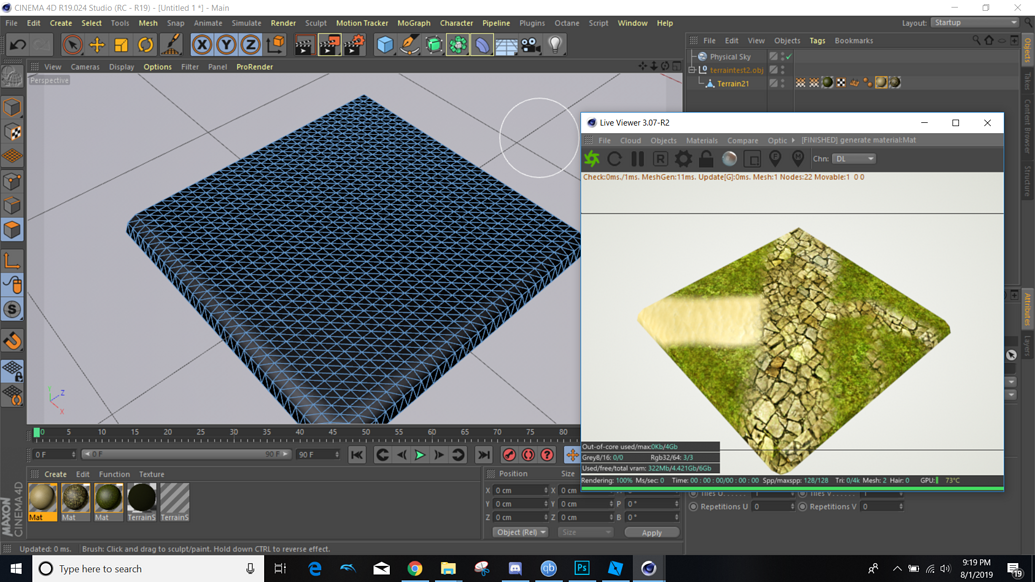Go to end of animation

point(484,455)
